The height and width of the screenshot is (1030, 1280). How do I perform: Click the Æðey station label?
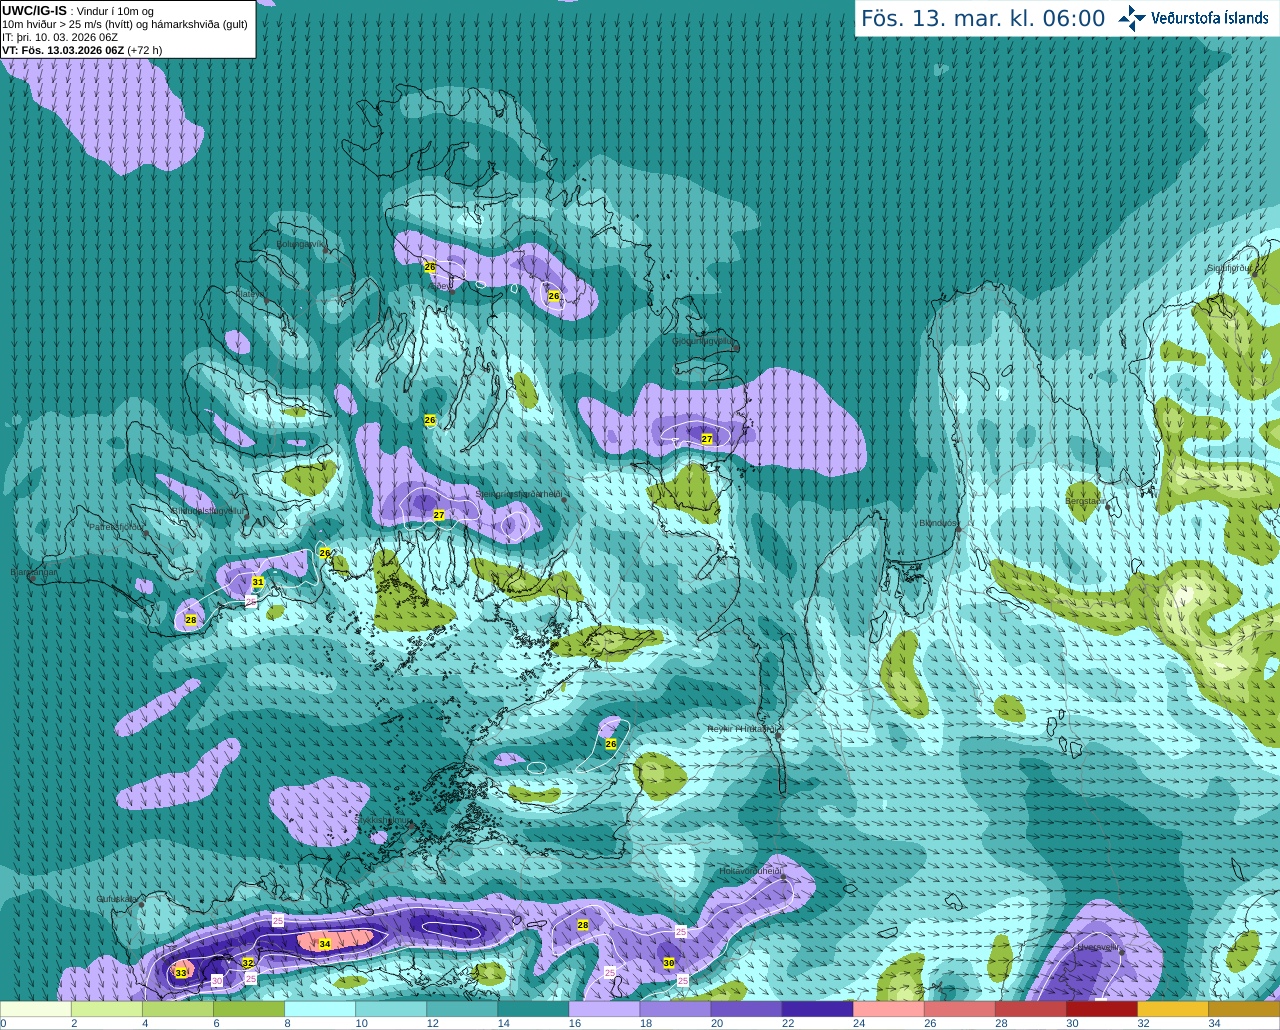pos(441,285)
